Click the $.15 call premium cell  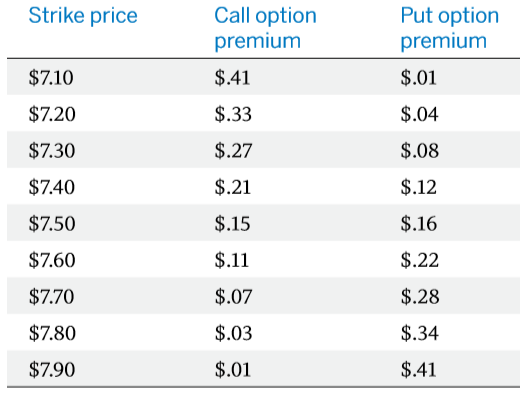(232, 223)
